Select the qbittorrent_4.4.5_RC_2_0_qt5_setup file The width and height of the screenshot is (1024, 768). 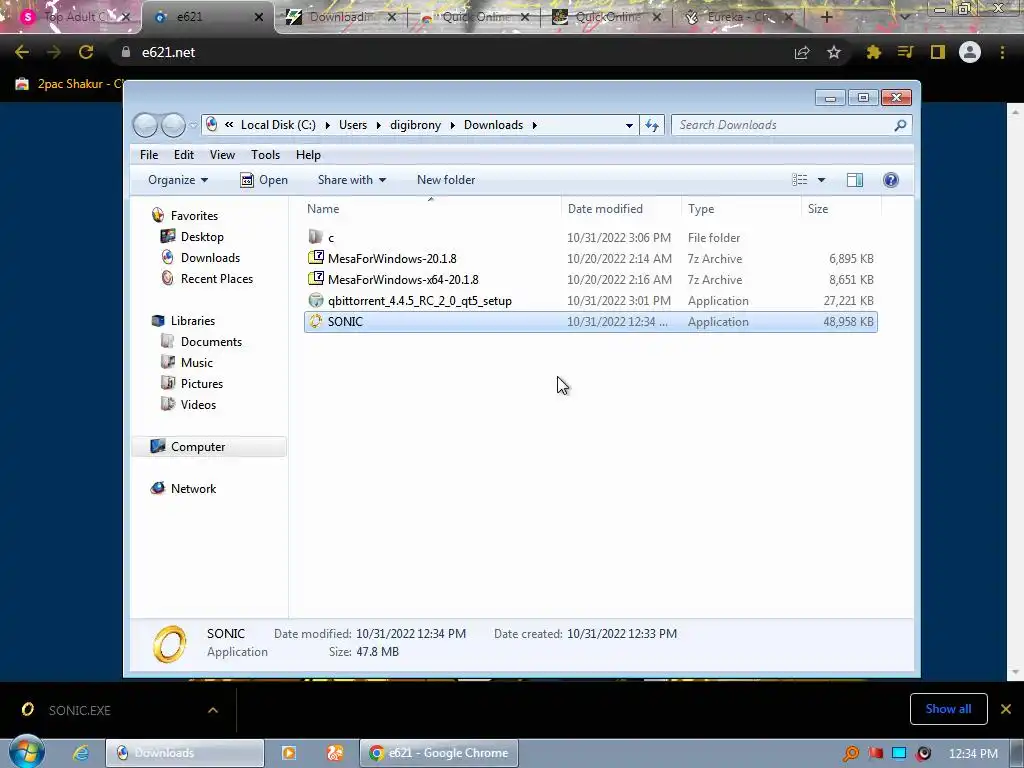click(590, 300)
